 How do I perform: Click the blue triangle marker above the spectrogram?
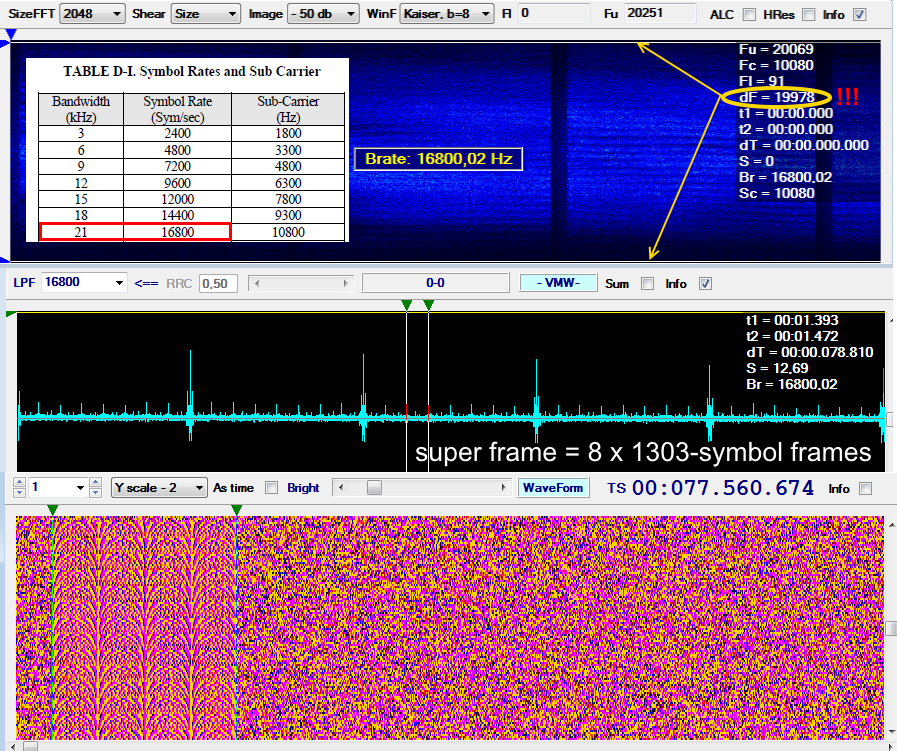pyautogui.click(x=10, y=34)
